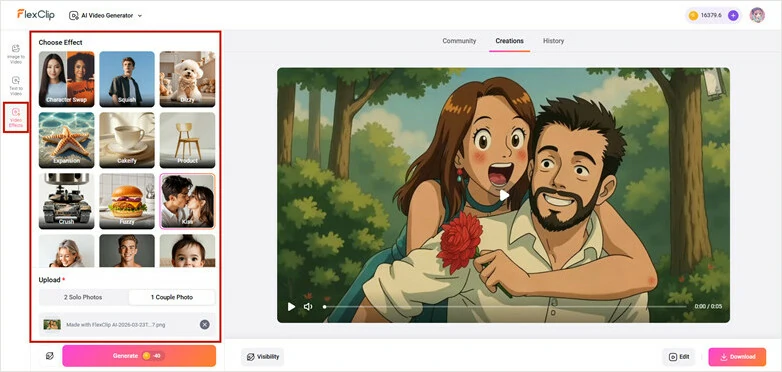
Task: Click the play button in video controls
Action: 291,307
